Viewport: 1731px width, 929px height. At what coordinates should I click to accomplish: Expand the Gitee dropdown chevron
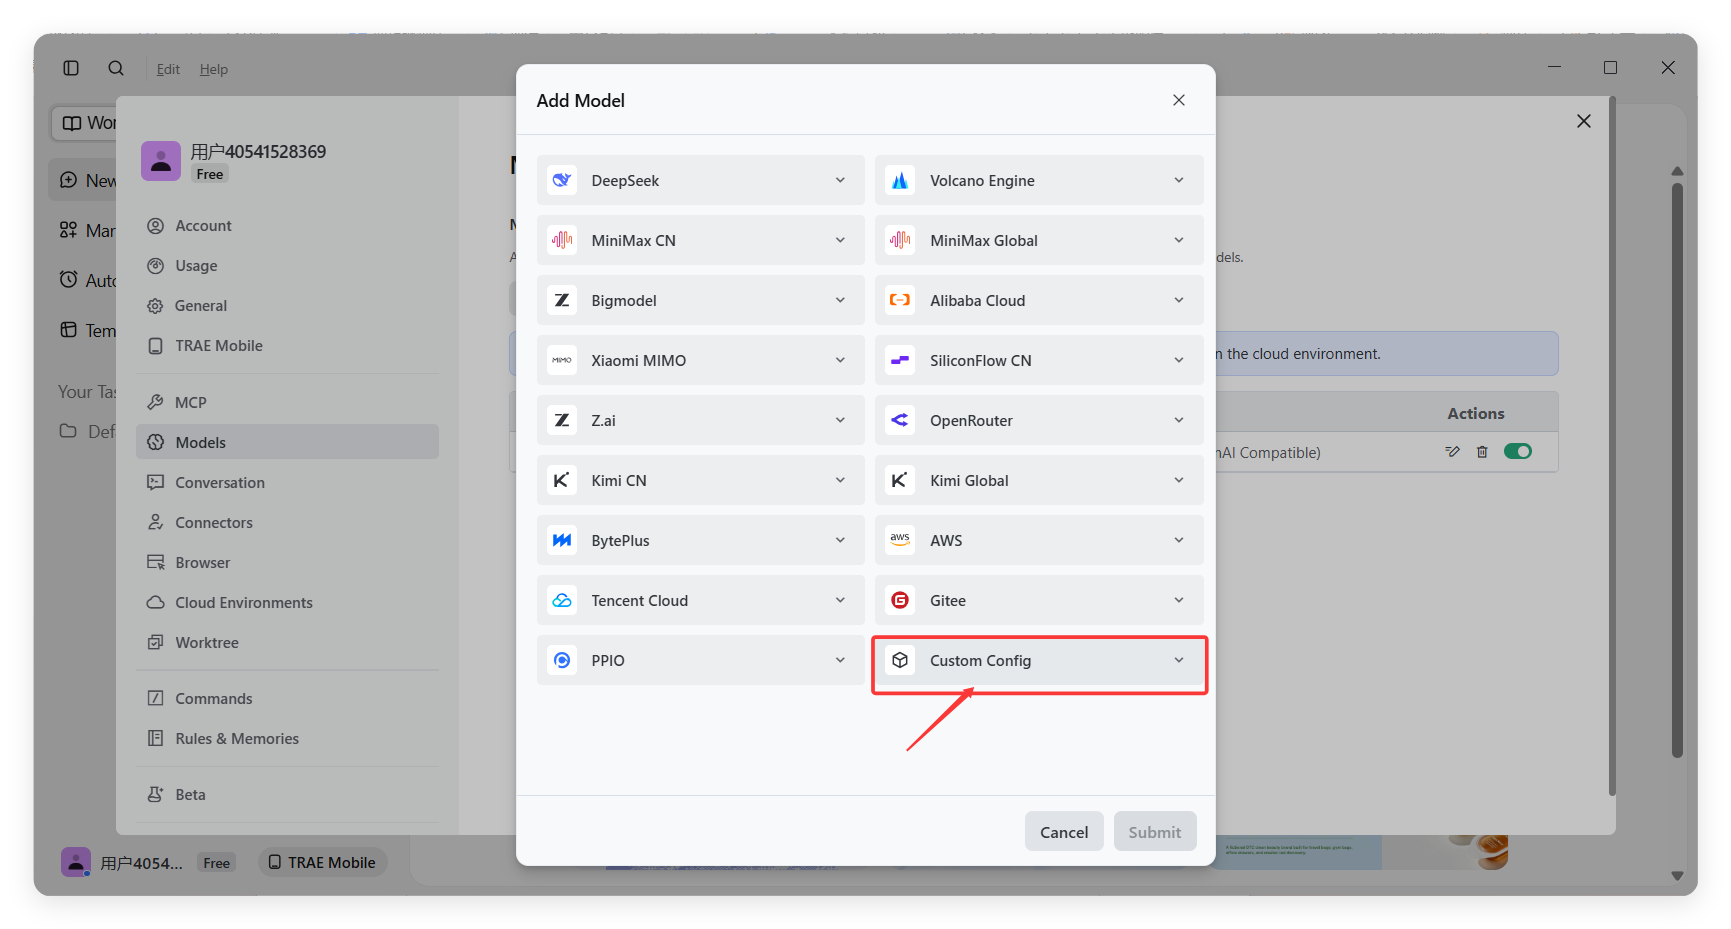click(1179, 600)
